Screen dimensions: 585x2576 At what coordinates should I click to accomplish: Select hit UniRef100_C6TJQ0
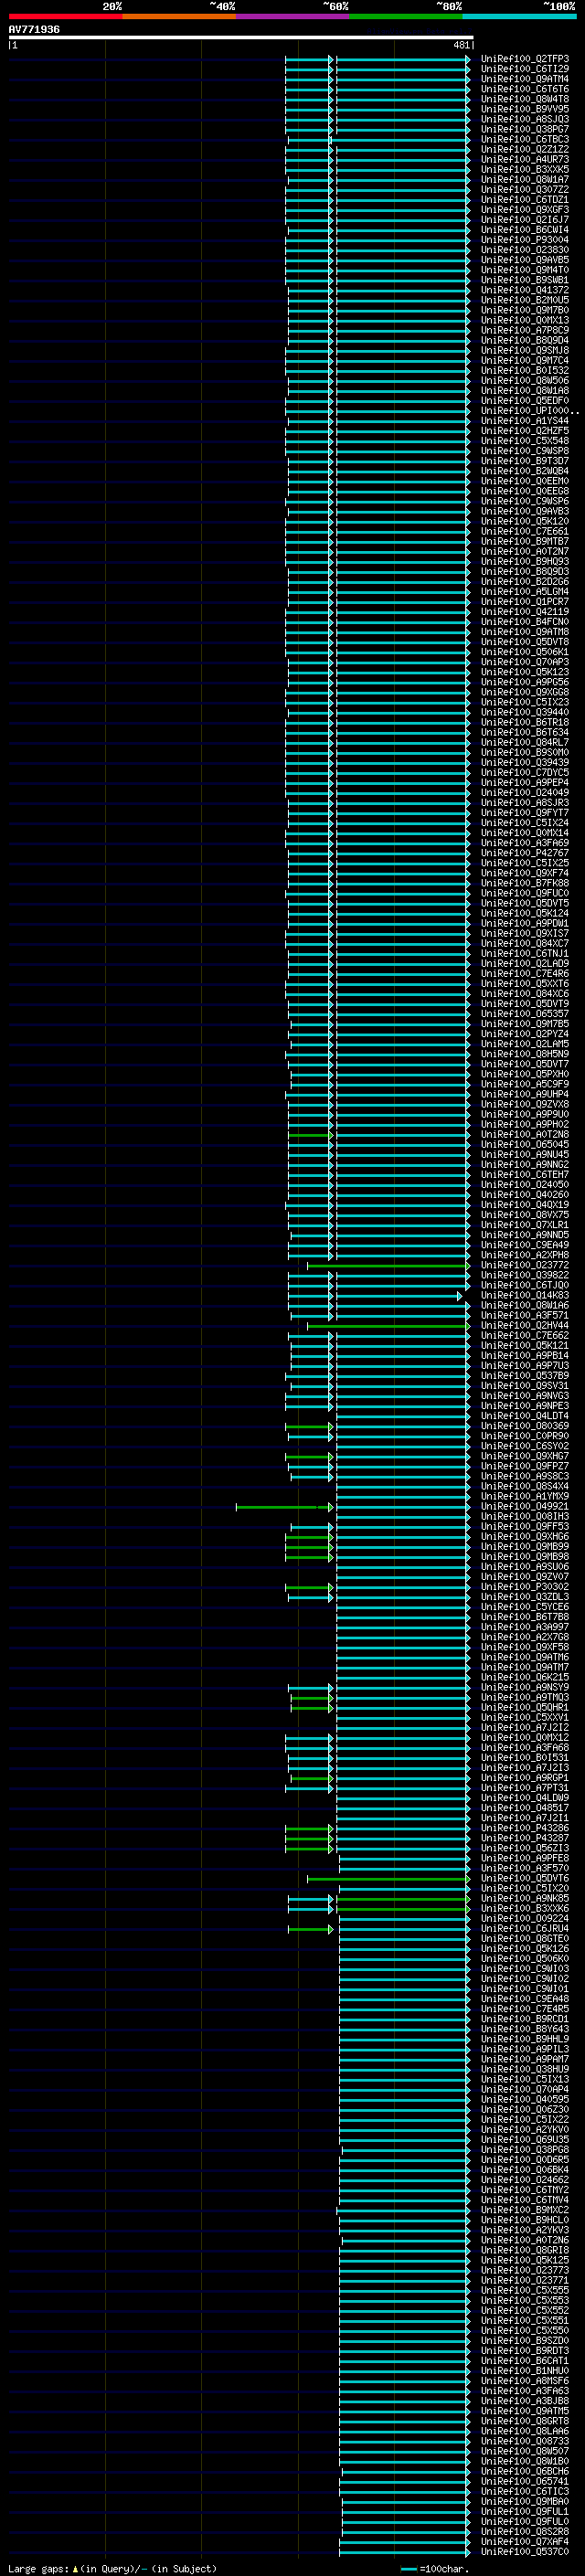click(524, 1285)
